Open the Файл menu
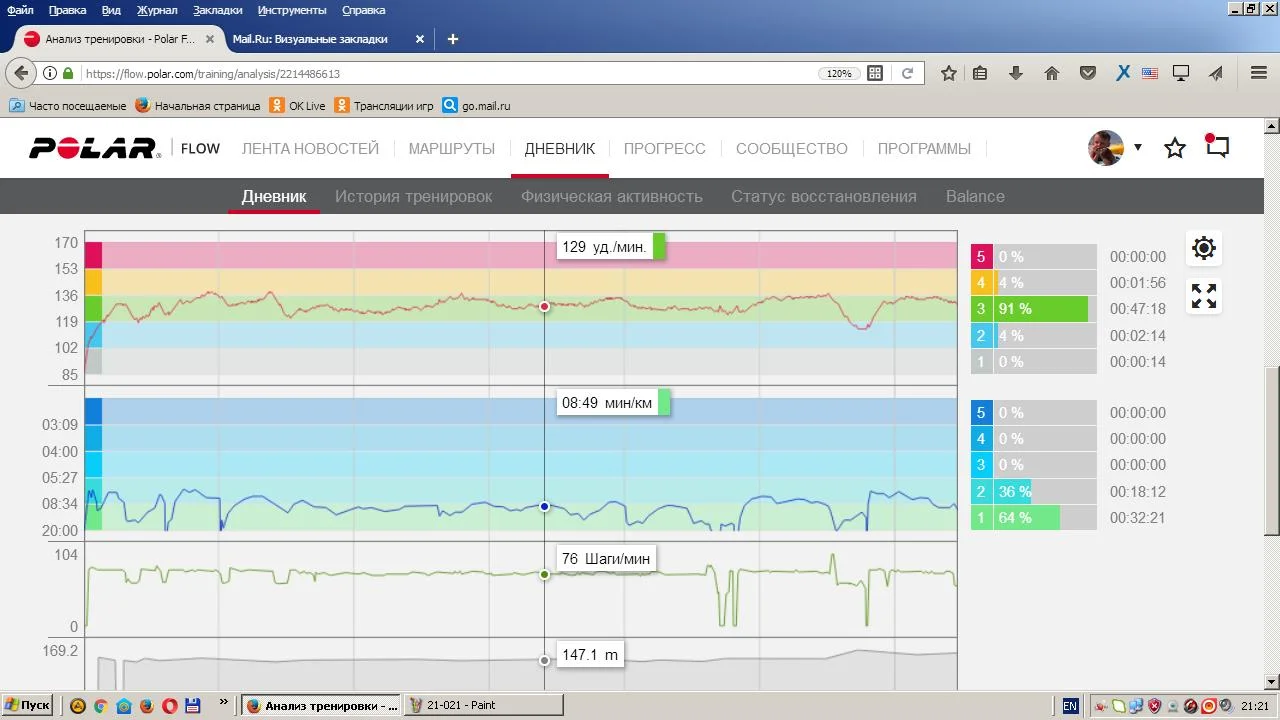Image resolution: width=1280 pixels, height=720 pixels. (x=20, y=10)
